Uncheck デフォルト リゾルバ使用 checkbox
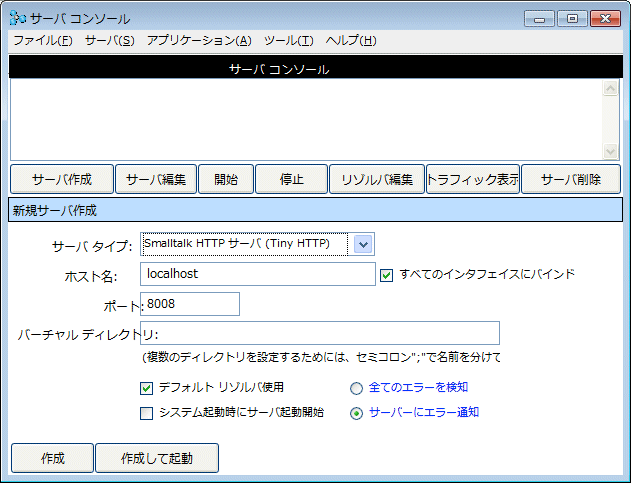Screen dimensions: 631x483 (147, 387)
